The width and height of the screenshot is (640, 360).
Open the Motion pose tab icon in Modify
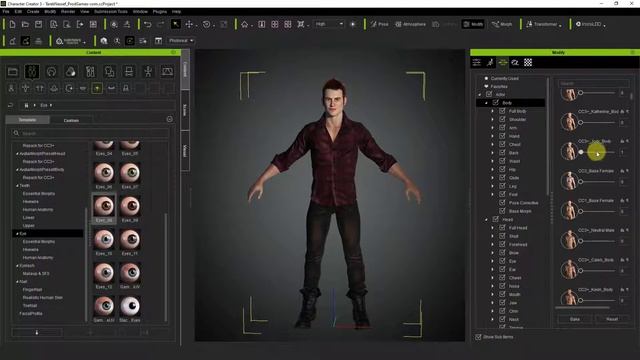click(490, 62)
